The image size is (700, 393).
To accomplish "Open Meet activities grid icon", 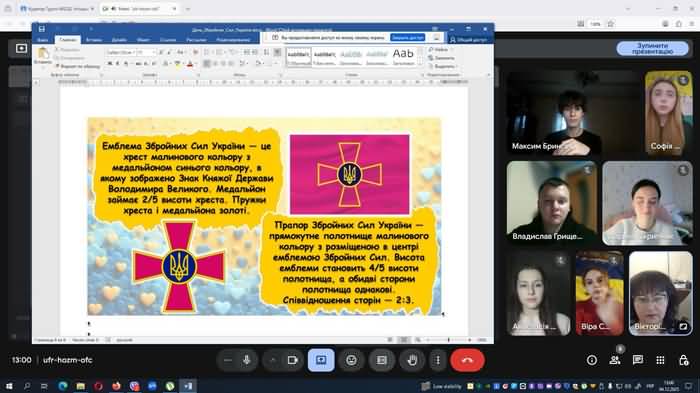I will click(660, 360).
